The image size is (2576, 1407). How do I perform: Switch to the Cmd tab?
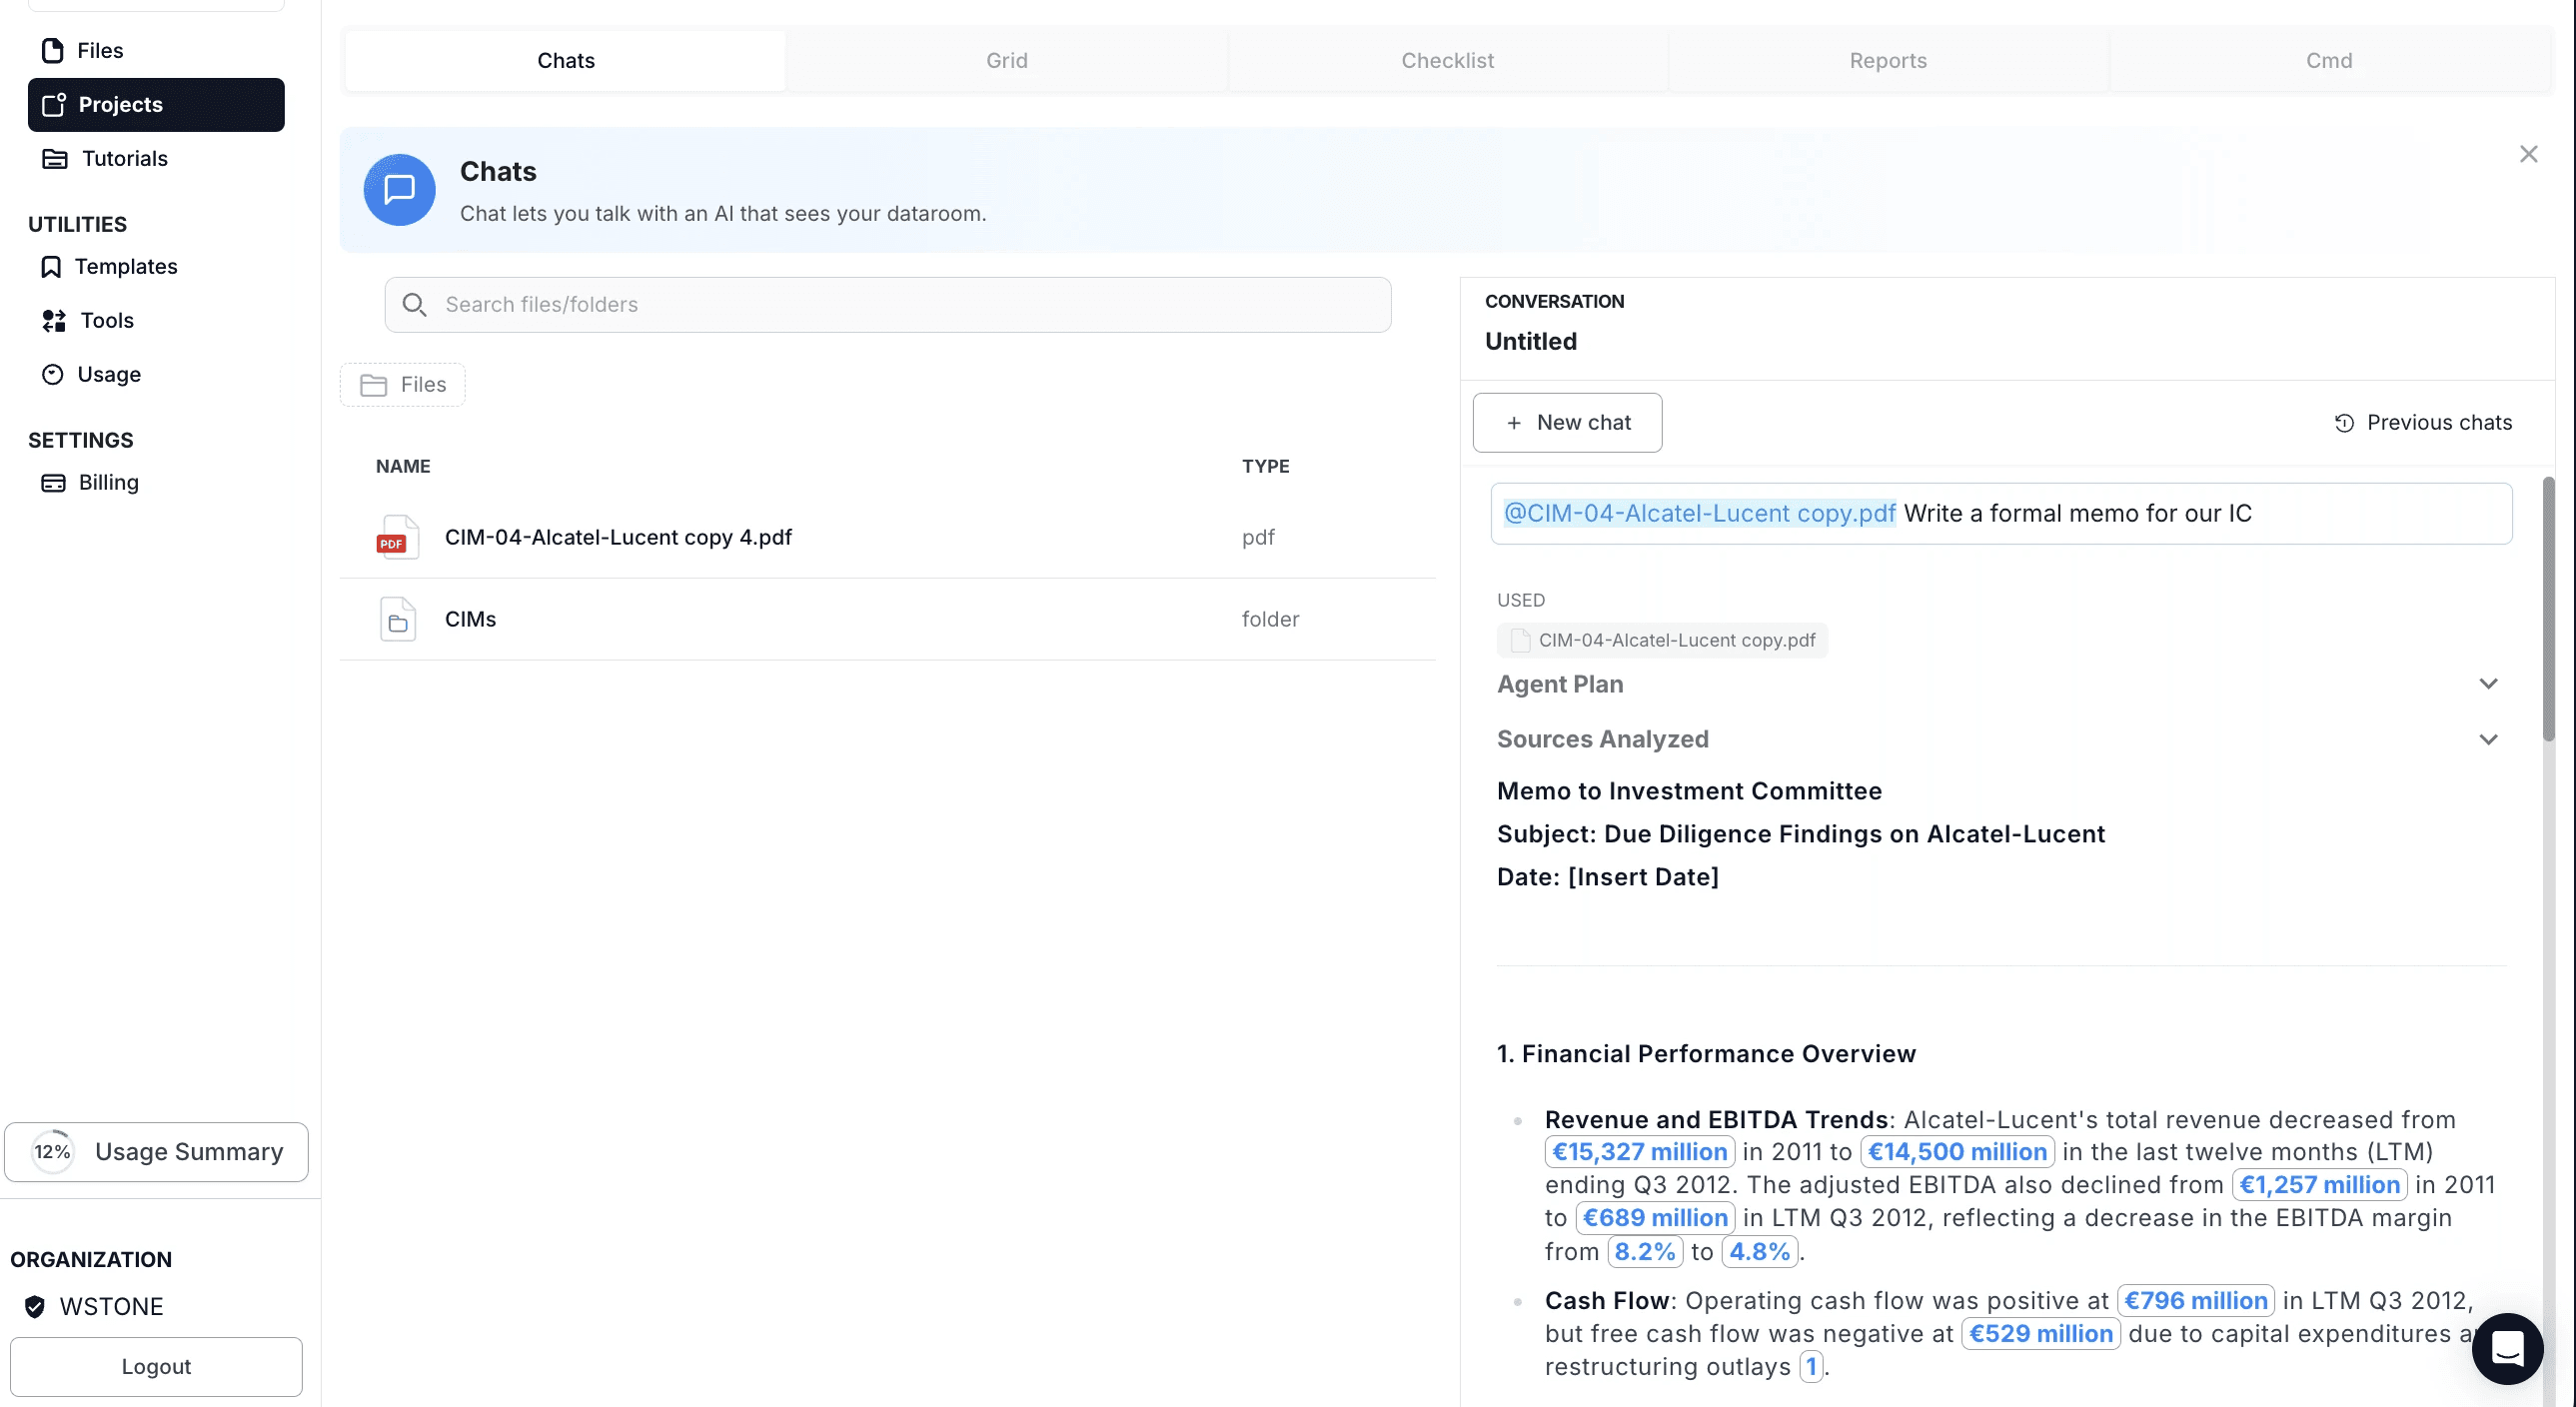click(2329, 61)
